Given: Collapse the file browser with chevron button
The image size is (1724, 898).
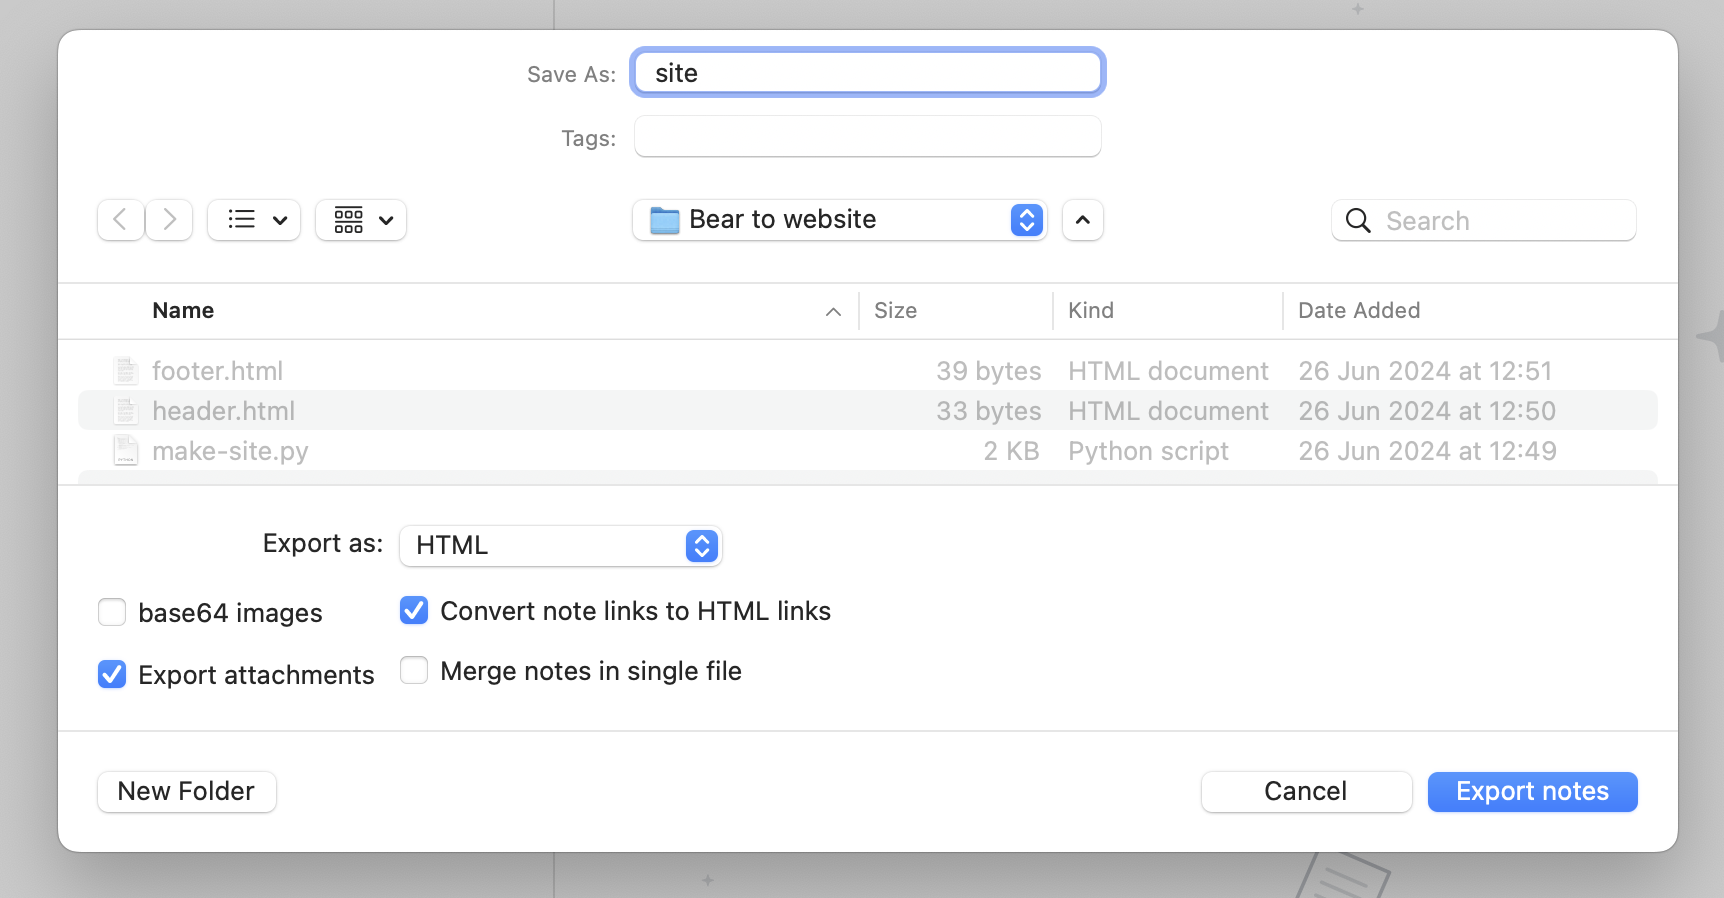Looking at the screenshot, I should (1082, 220).
